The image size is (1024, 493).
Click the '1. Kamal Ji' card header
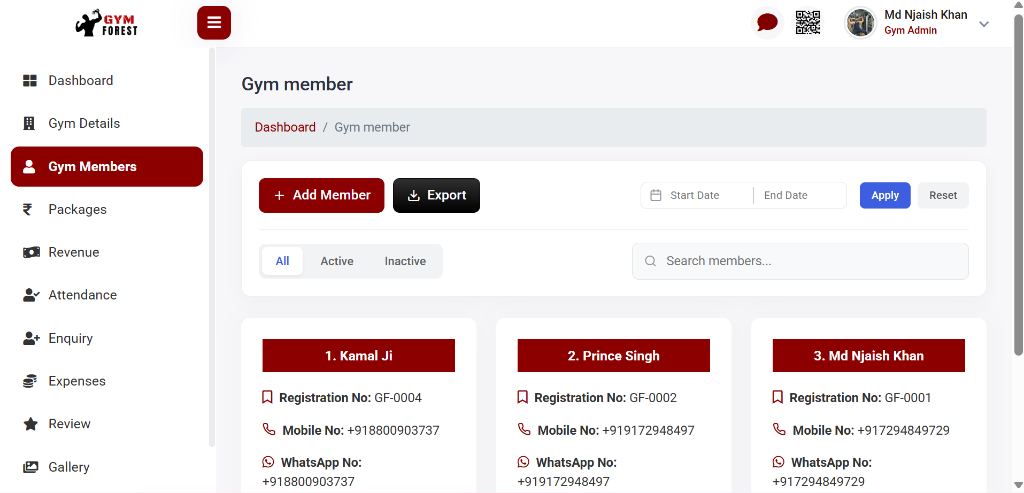point(359,356)
